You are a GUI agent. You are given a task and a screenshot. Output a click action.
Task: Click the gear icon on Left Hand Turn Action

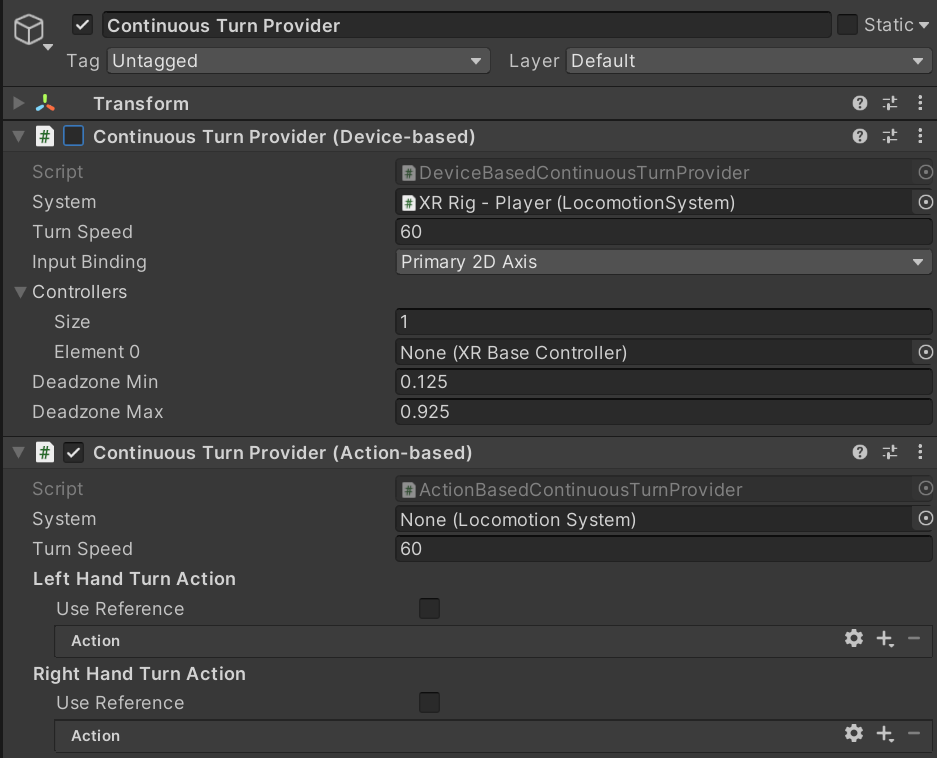[x=853, y=638]
